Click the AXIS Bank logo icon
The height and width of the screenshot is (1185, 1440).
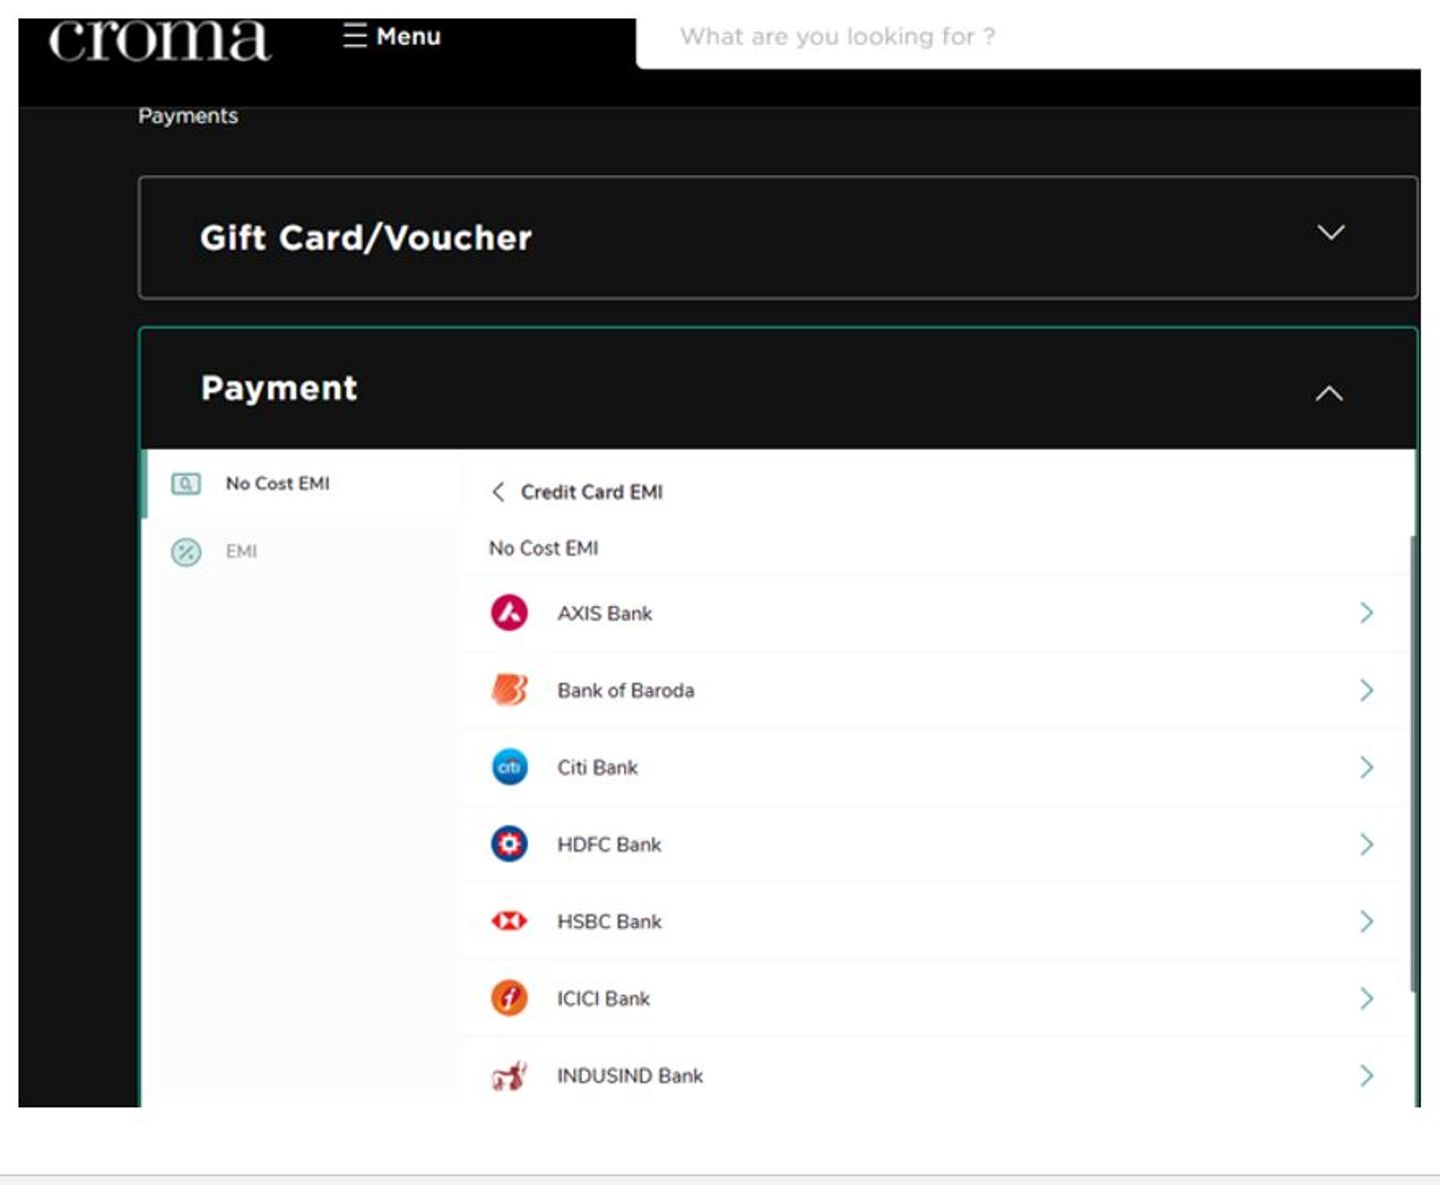click(x=509, y=613)
